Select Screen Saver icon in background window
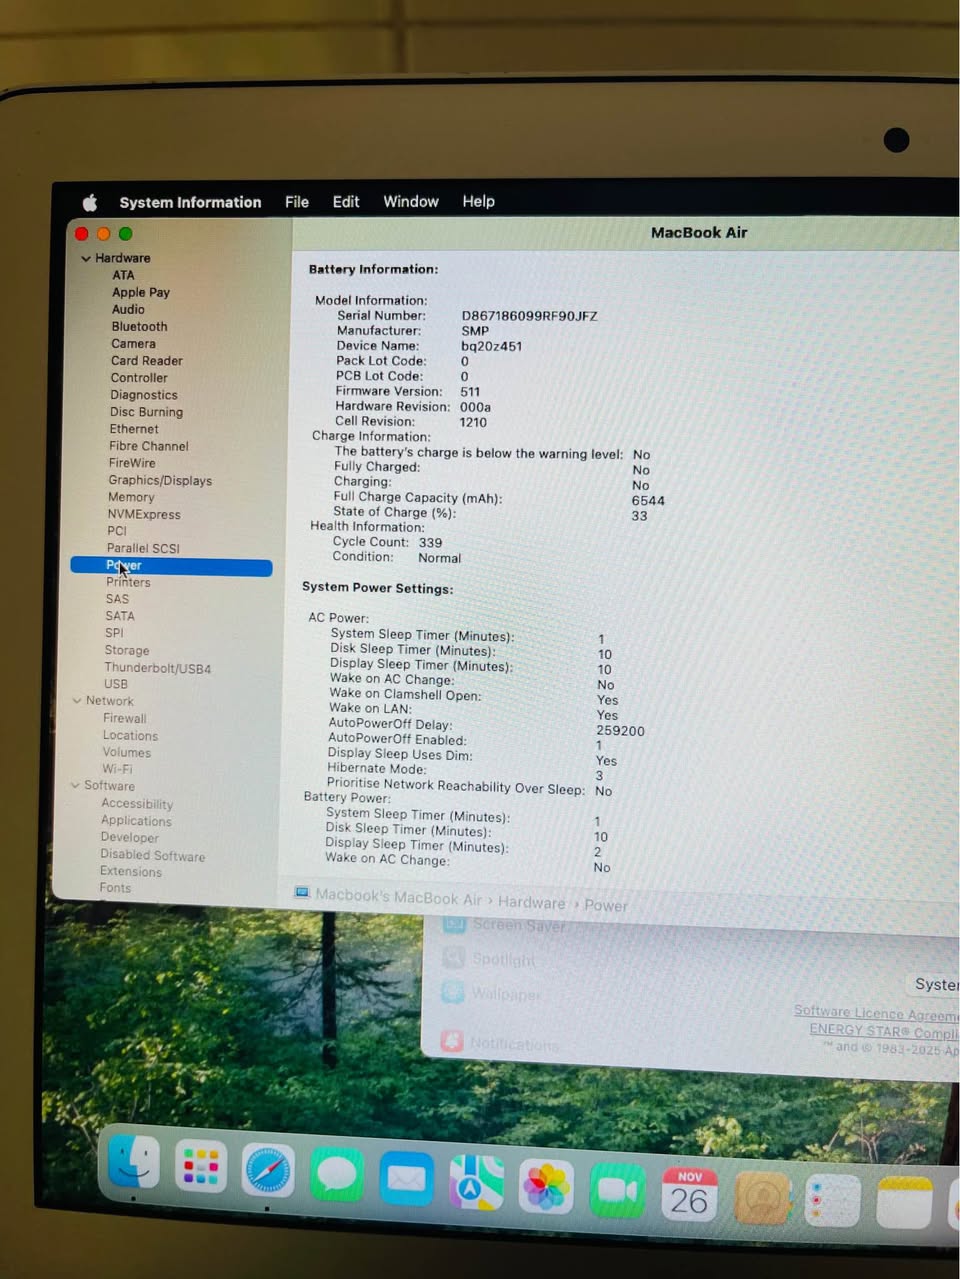960x1279 pixels. [x=455, y=924]
